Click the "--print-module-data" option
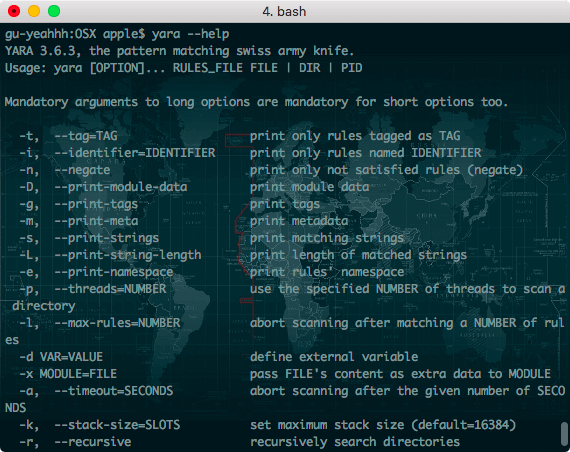570x452 pixels. point(121,187)
